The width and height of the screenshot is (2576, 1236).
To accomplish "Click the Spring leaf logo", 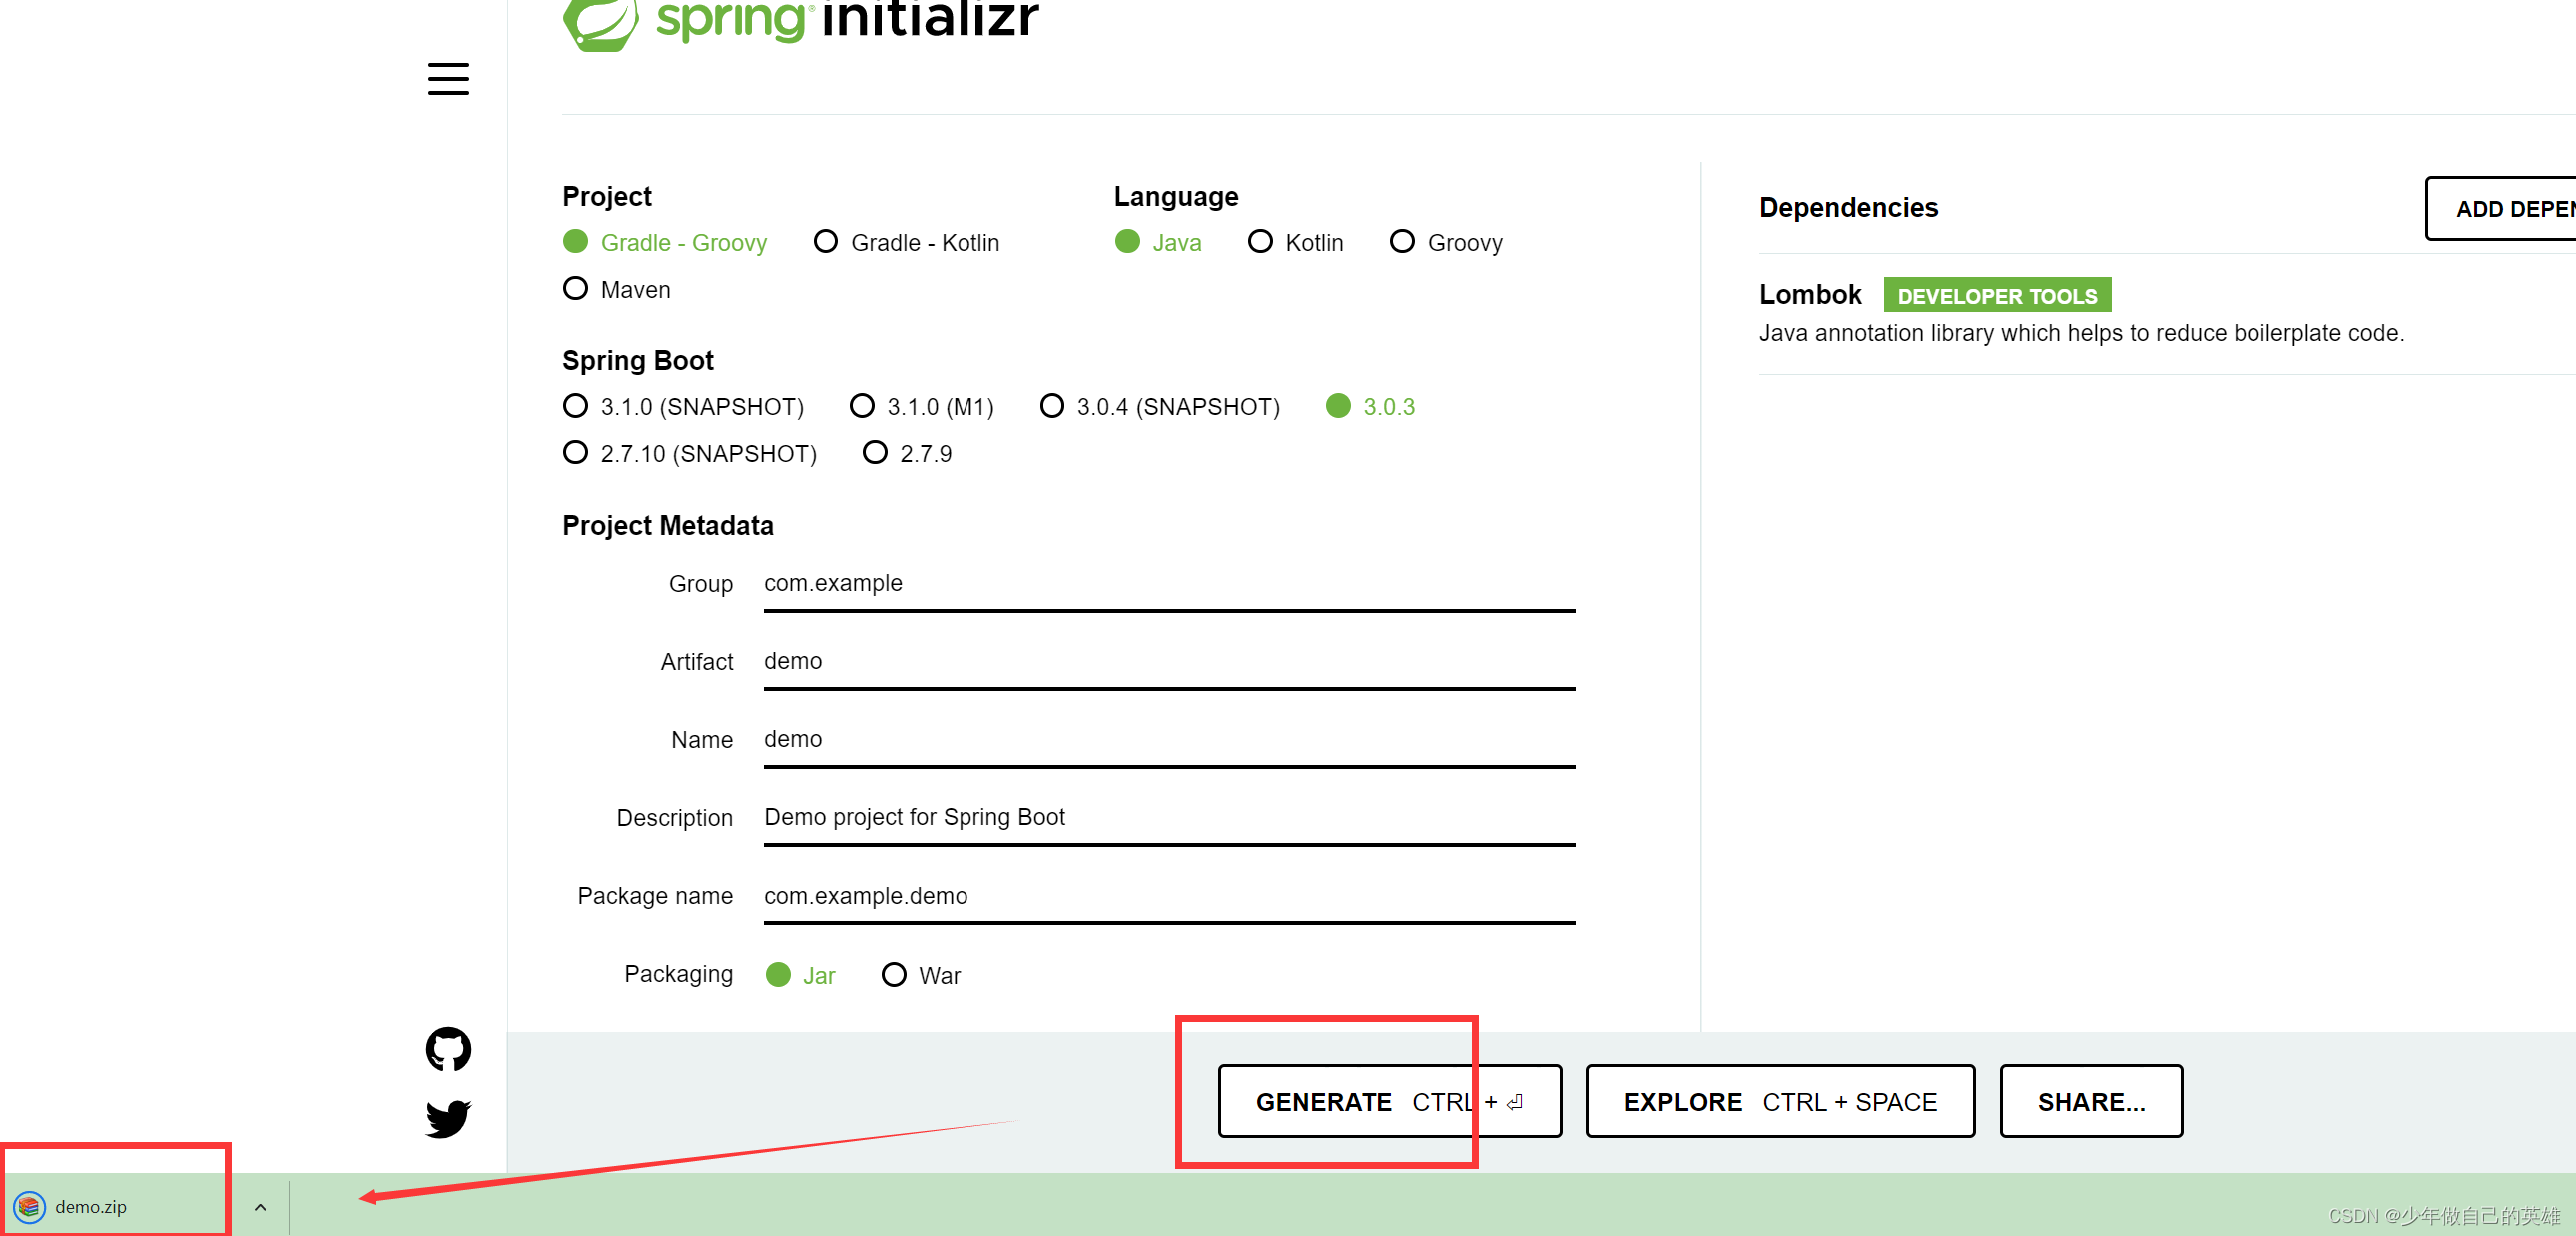I will click(600, 20).
